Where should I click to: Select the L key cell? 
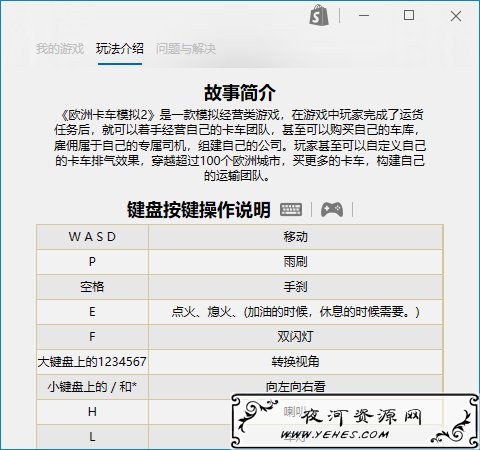click(x=92, y=437)
